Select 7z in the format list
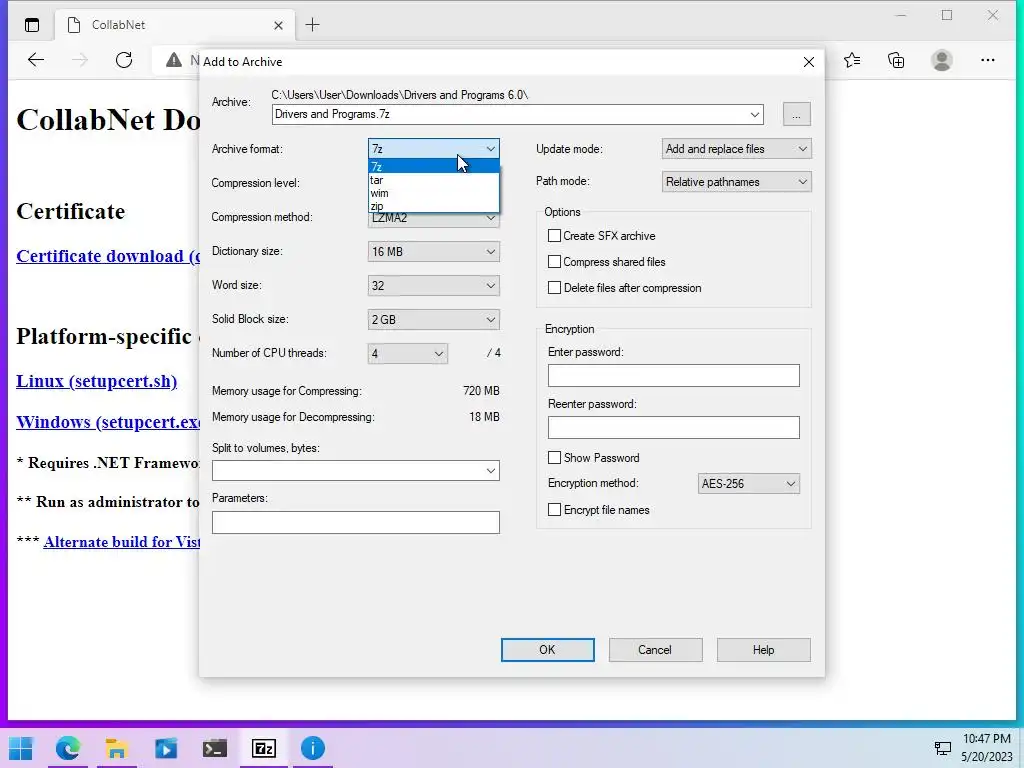Viewport: 1024px width, 768px height. [x=434, y=167]
